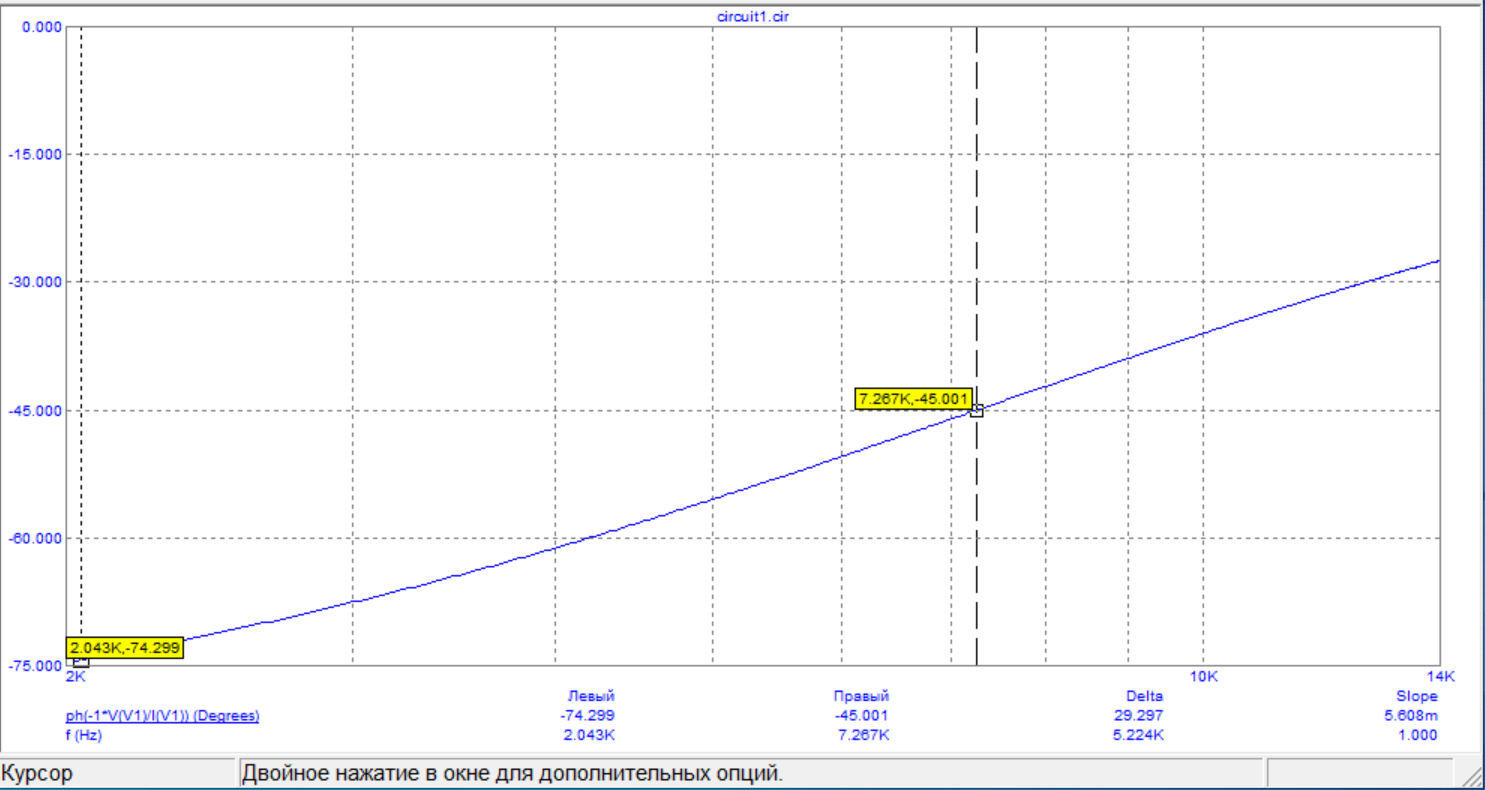Click the -30.000 Y-axis label
This screenshot has width=1485, height=790.
pos(36,282)
